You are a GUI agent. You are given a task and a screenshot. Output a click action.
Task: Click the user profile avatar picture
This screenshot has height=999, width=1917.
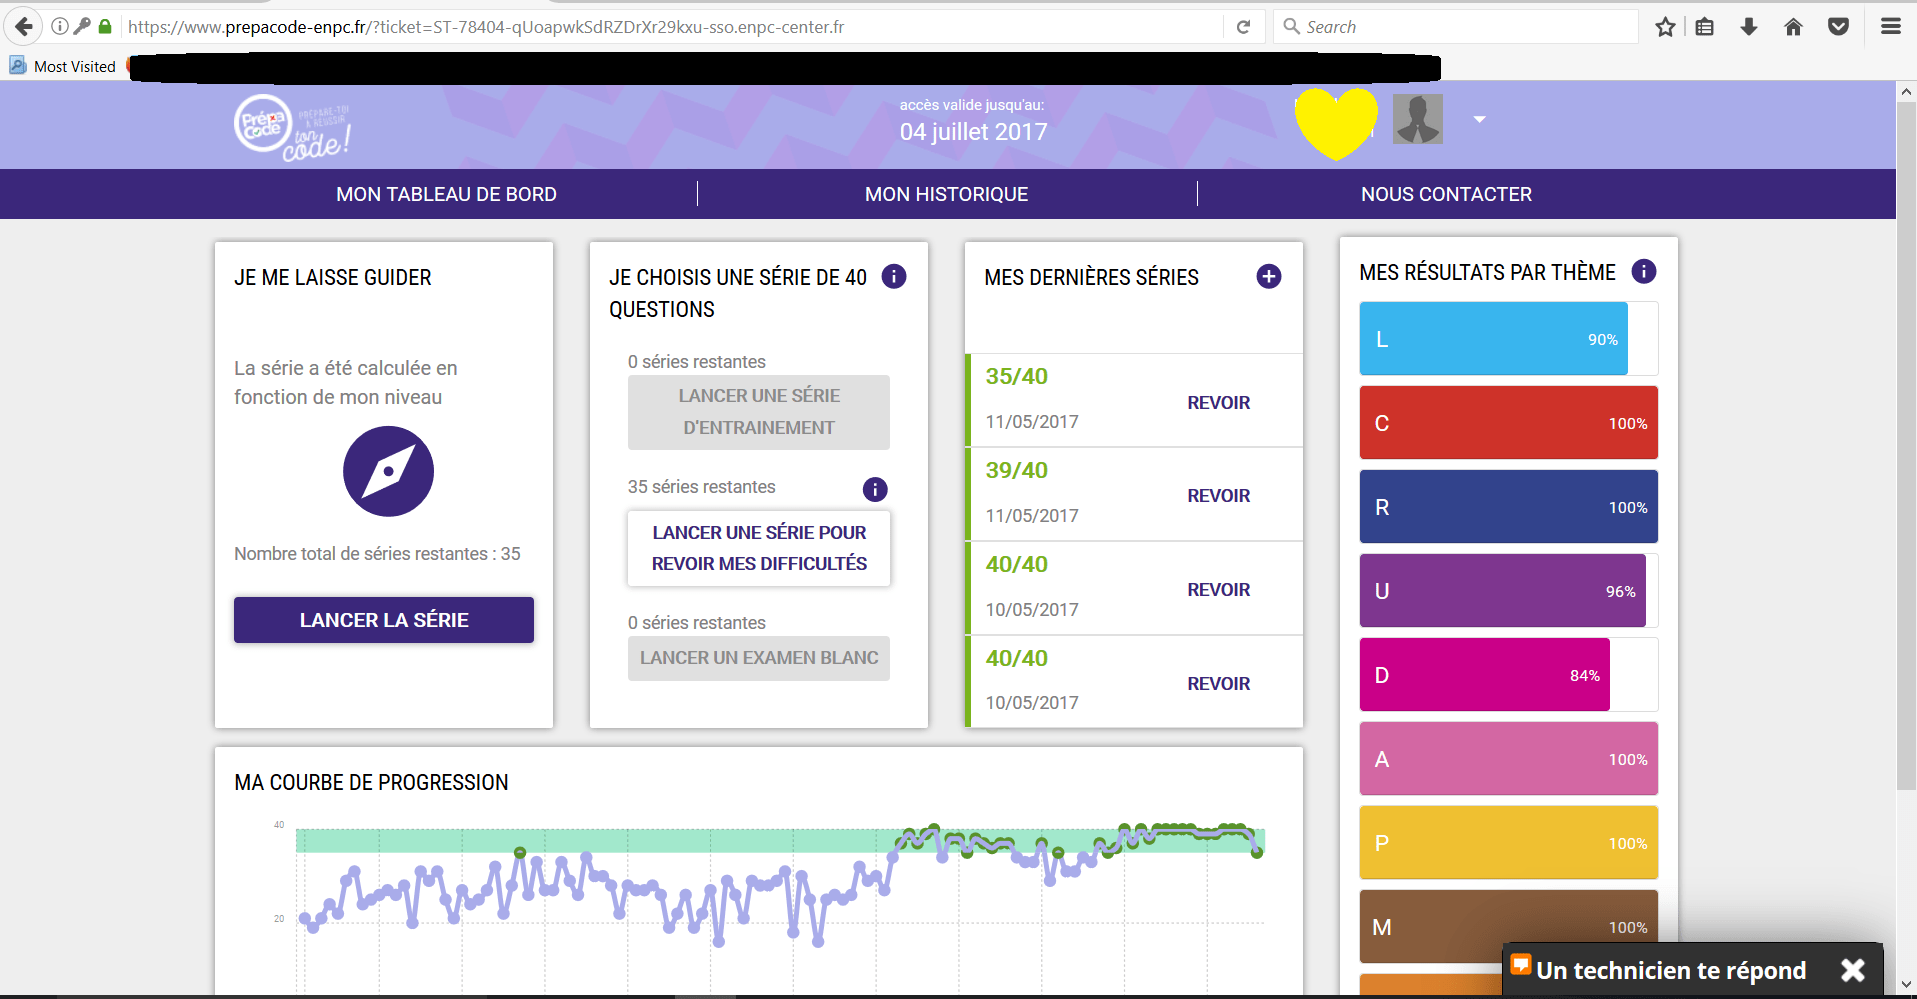[1418, 119]
